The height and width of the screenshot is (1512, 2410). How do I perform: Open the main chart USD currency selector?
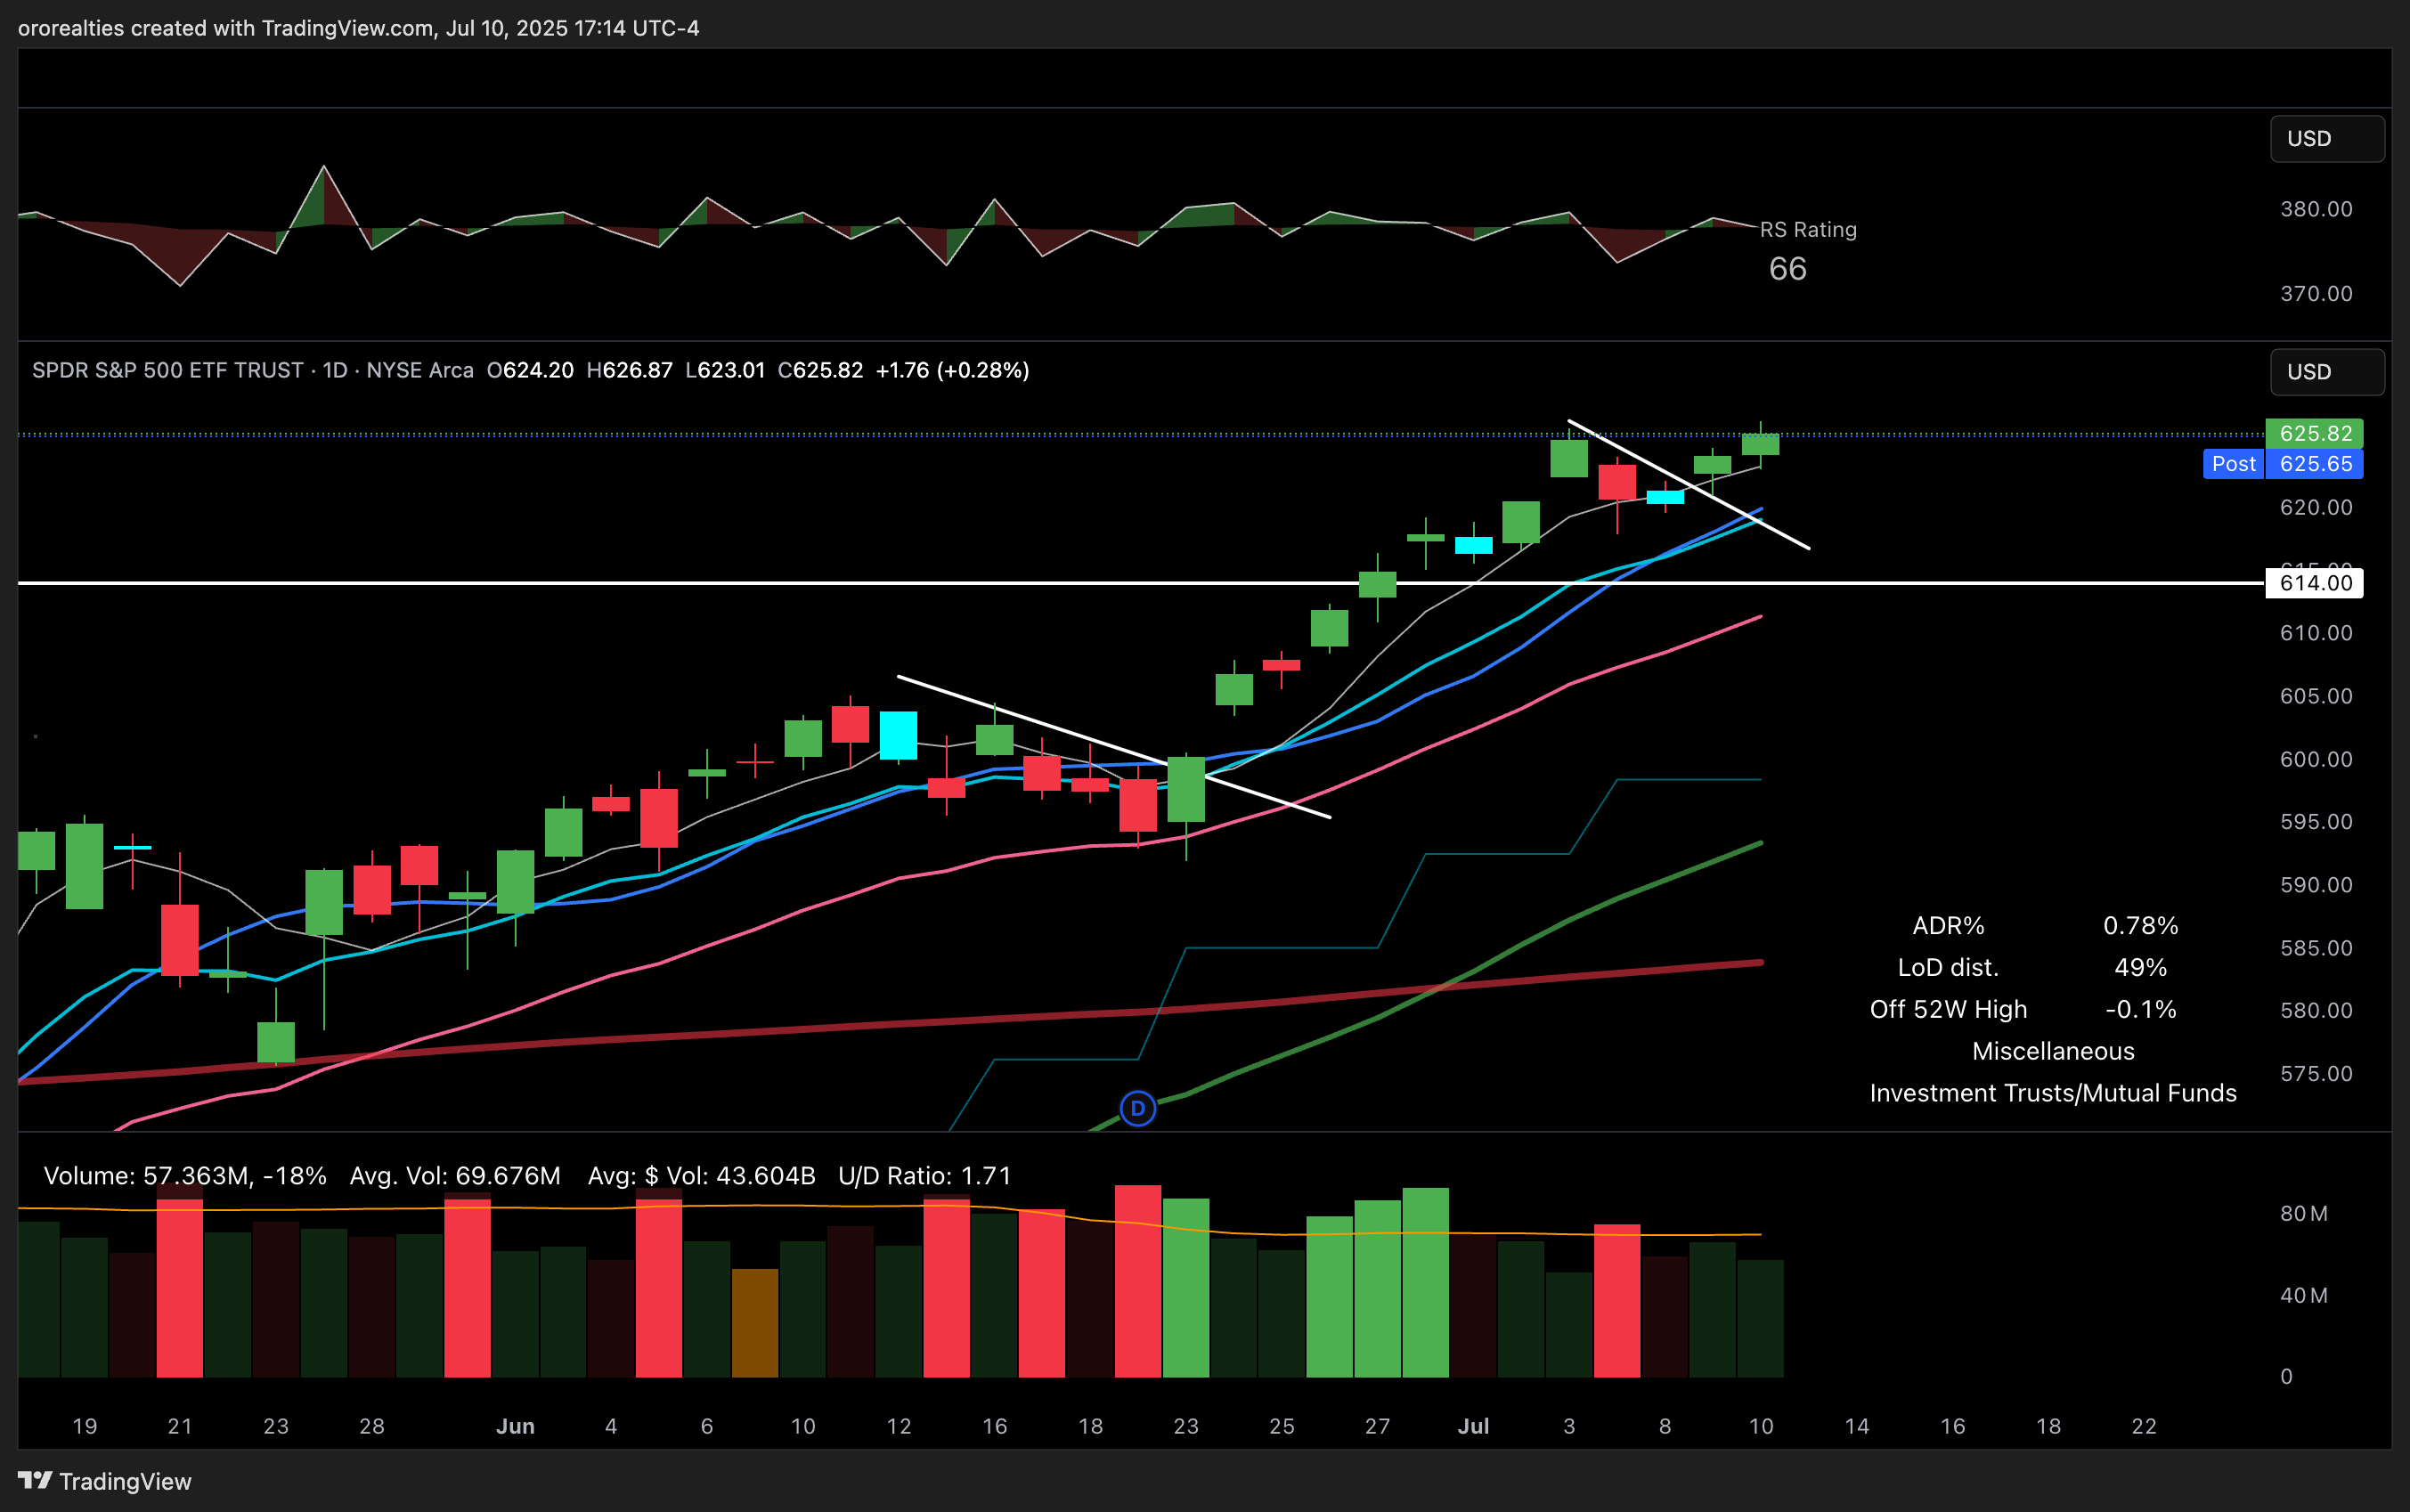point(2327,371)
